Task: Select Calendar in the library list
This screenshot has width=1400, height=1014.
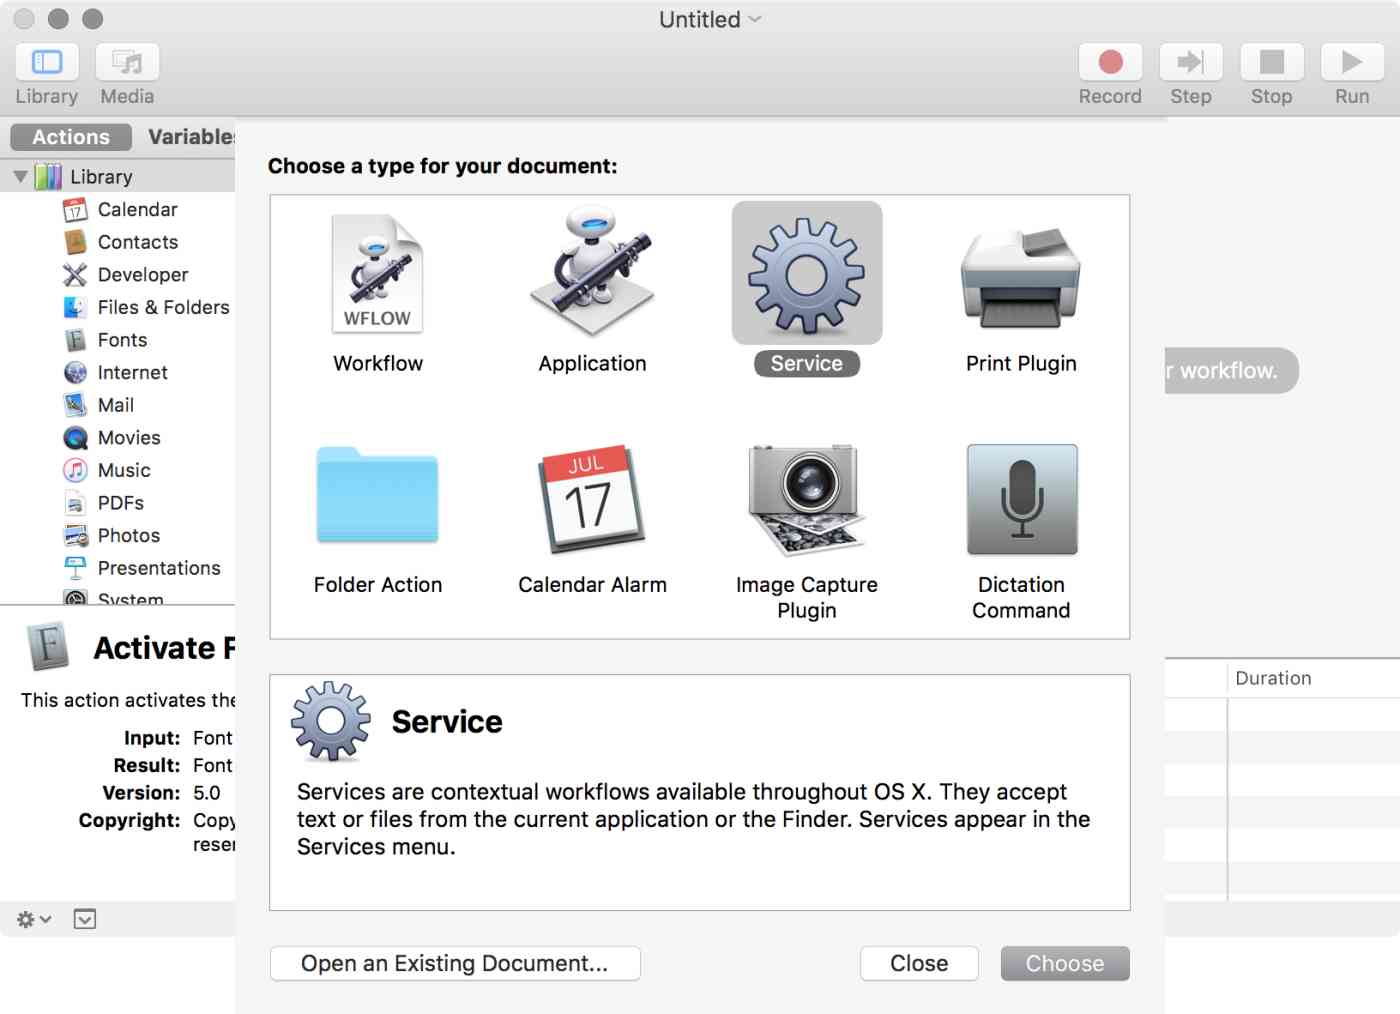Action: (118, 209)
